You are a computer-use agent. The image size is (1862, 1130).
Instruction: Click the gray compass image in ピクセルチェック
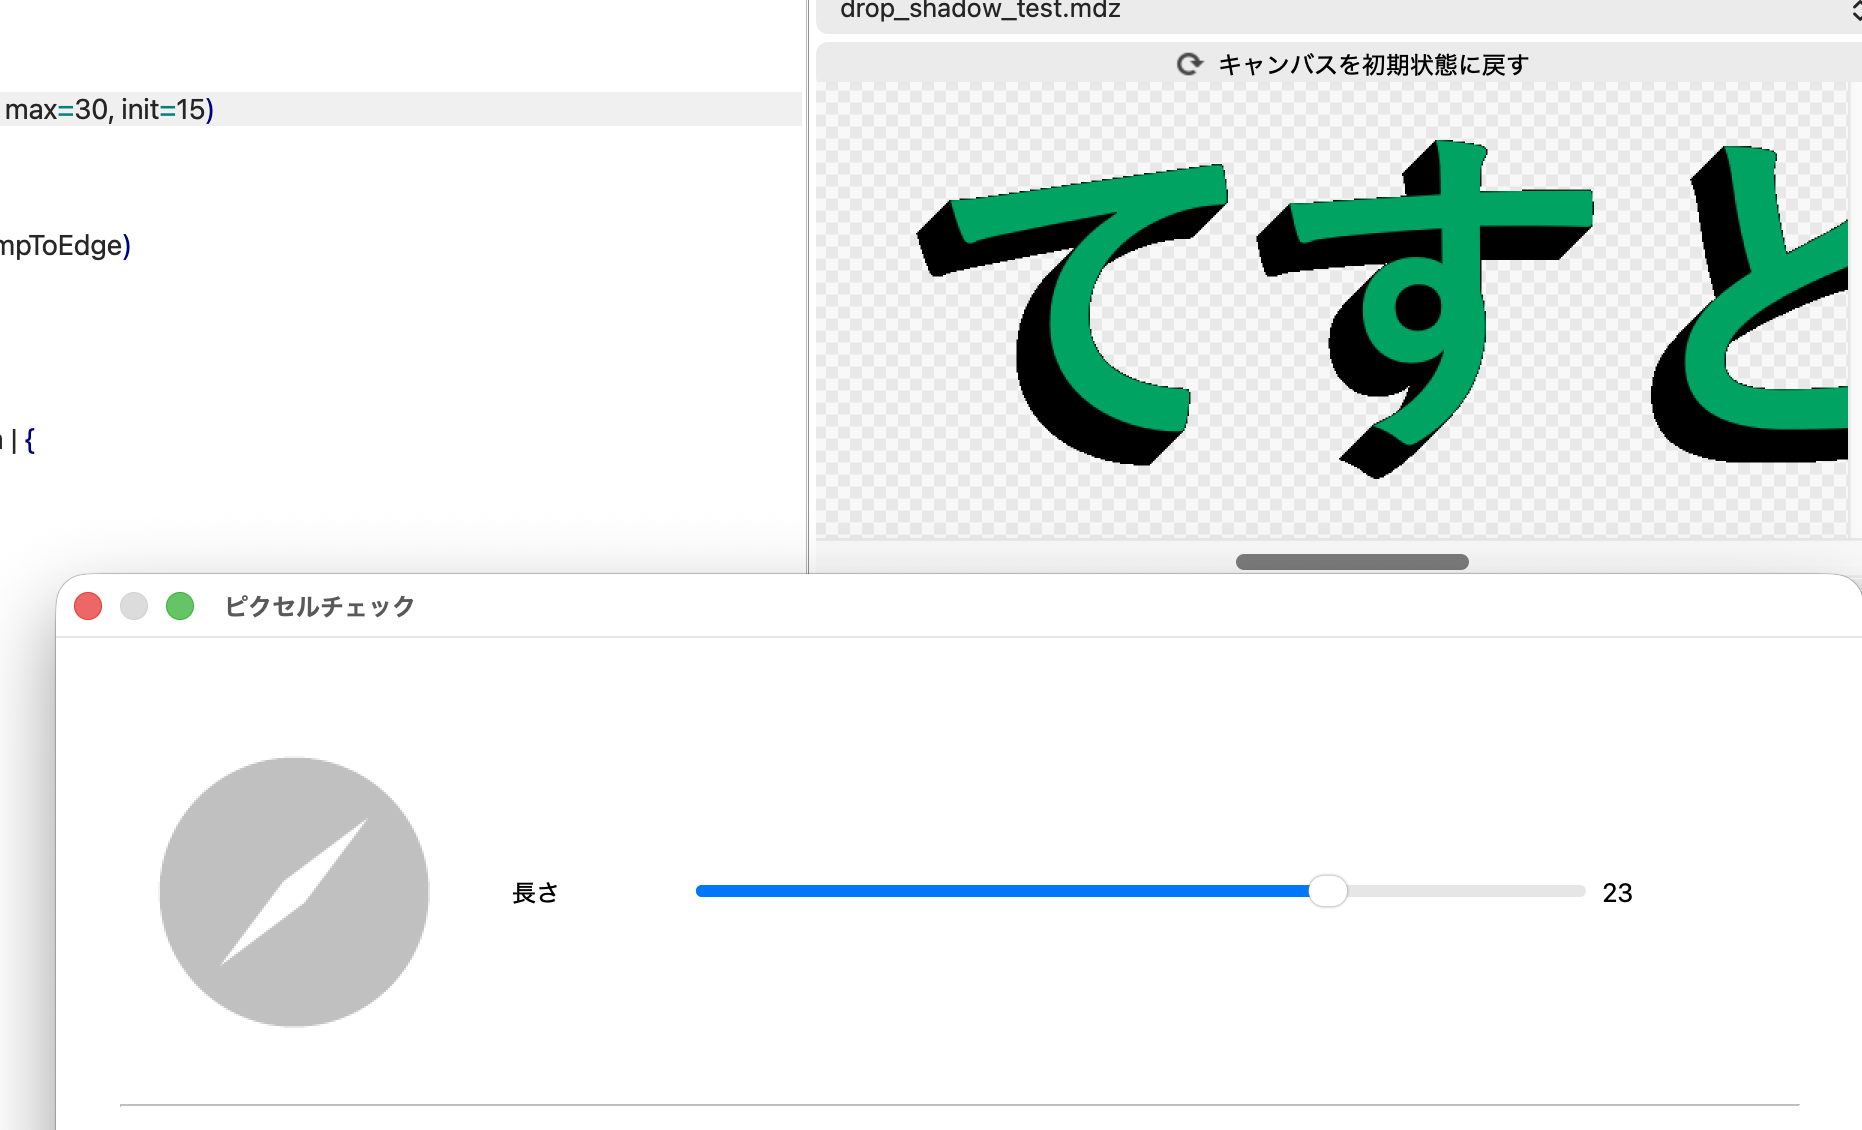point(293,891)
